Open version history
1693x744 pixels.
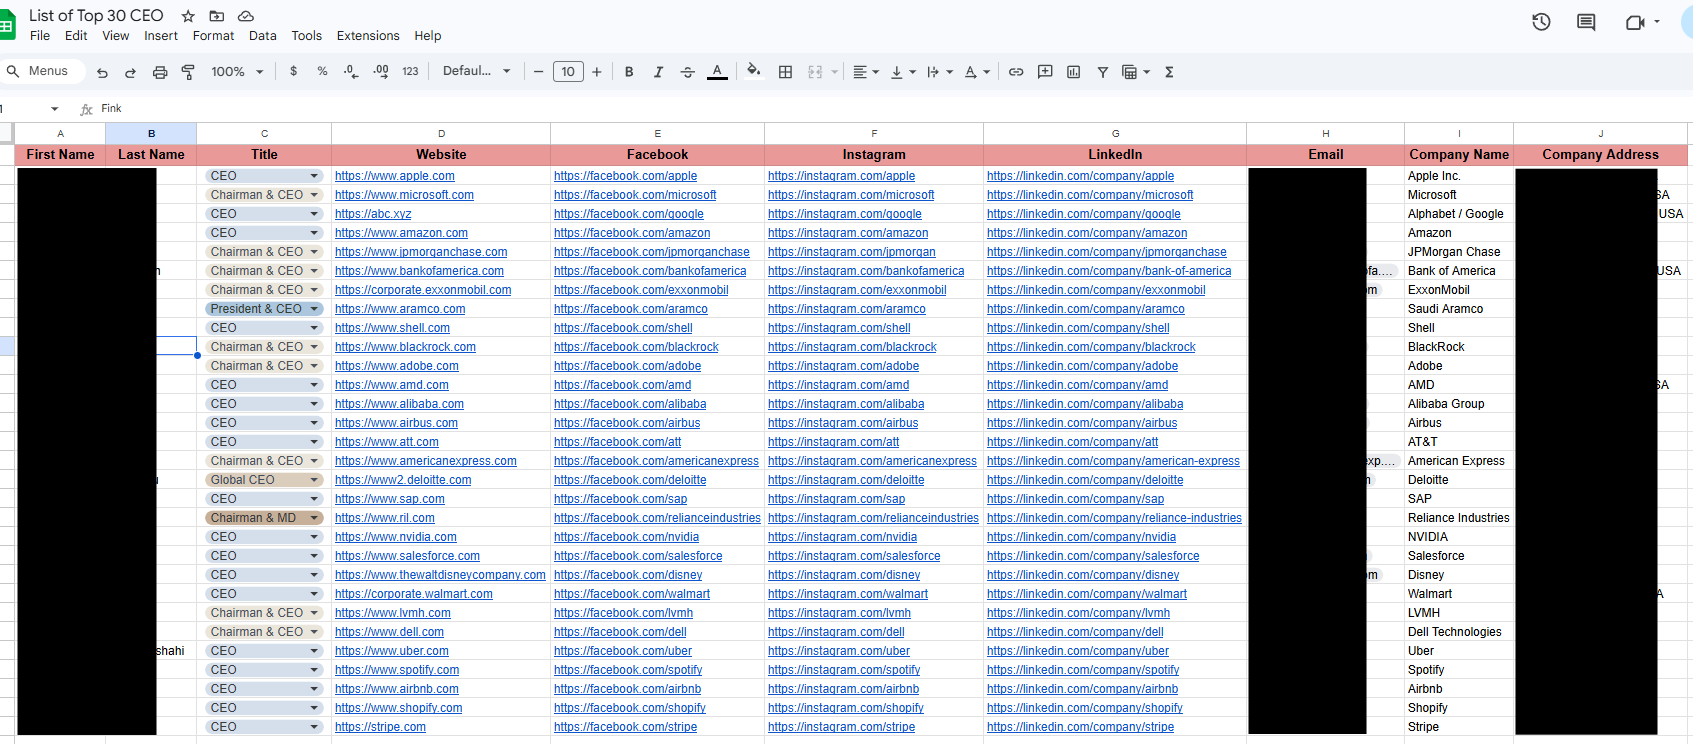click(1541, 22)
